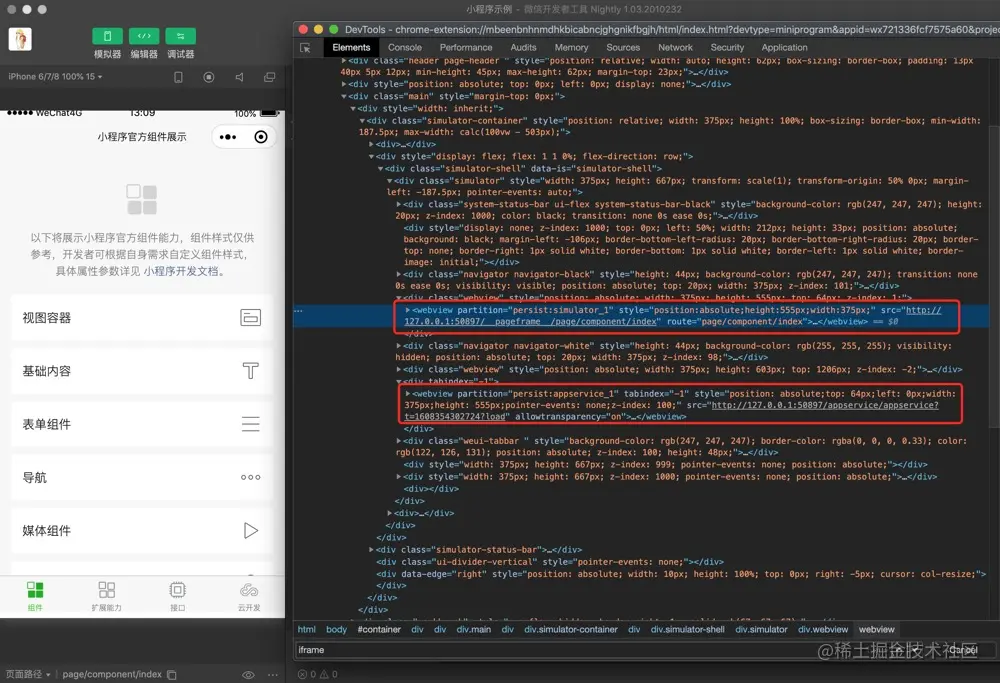Switch to the Console tab
The width and height of the screenshot is (1000, 683).
point(404,47)
